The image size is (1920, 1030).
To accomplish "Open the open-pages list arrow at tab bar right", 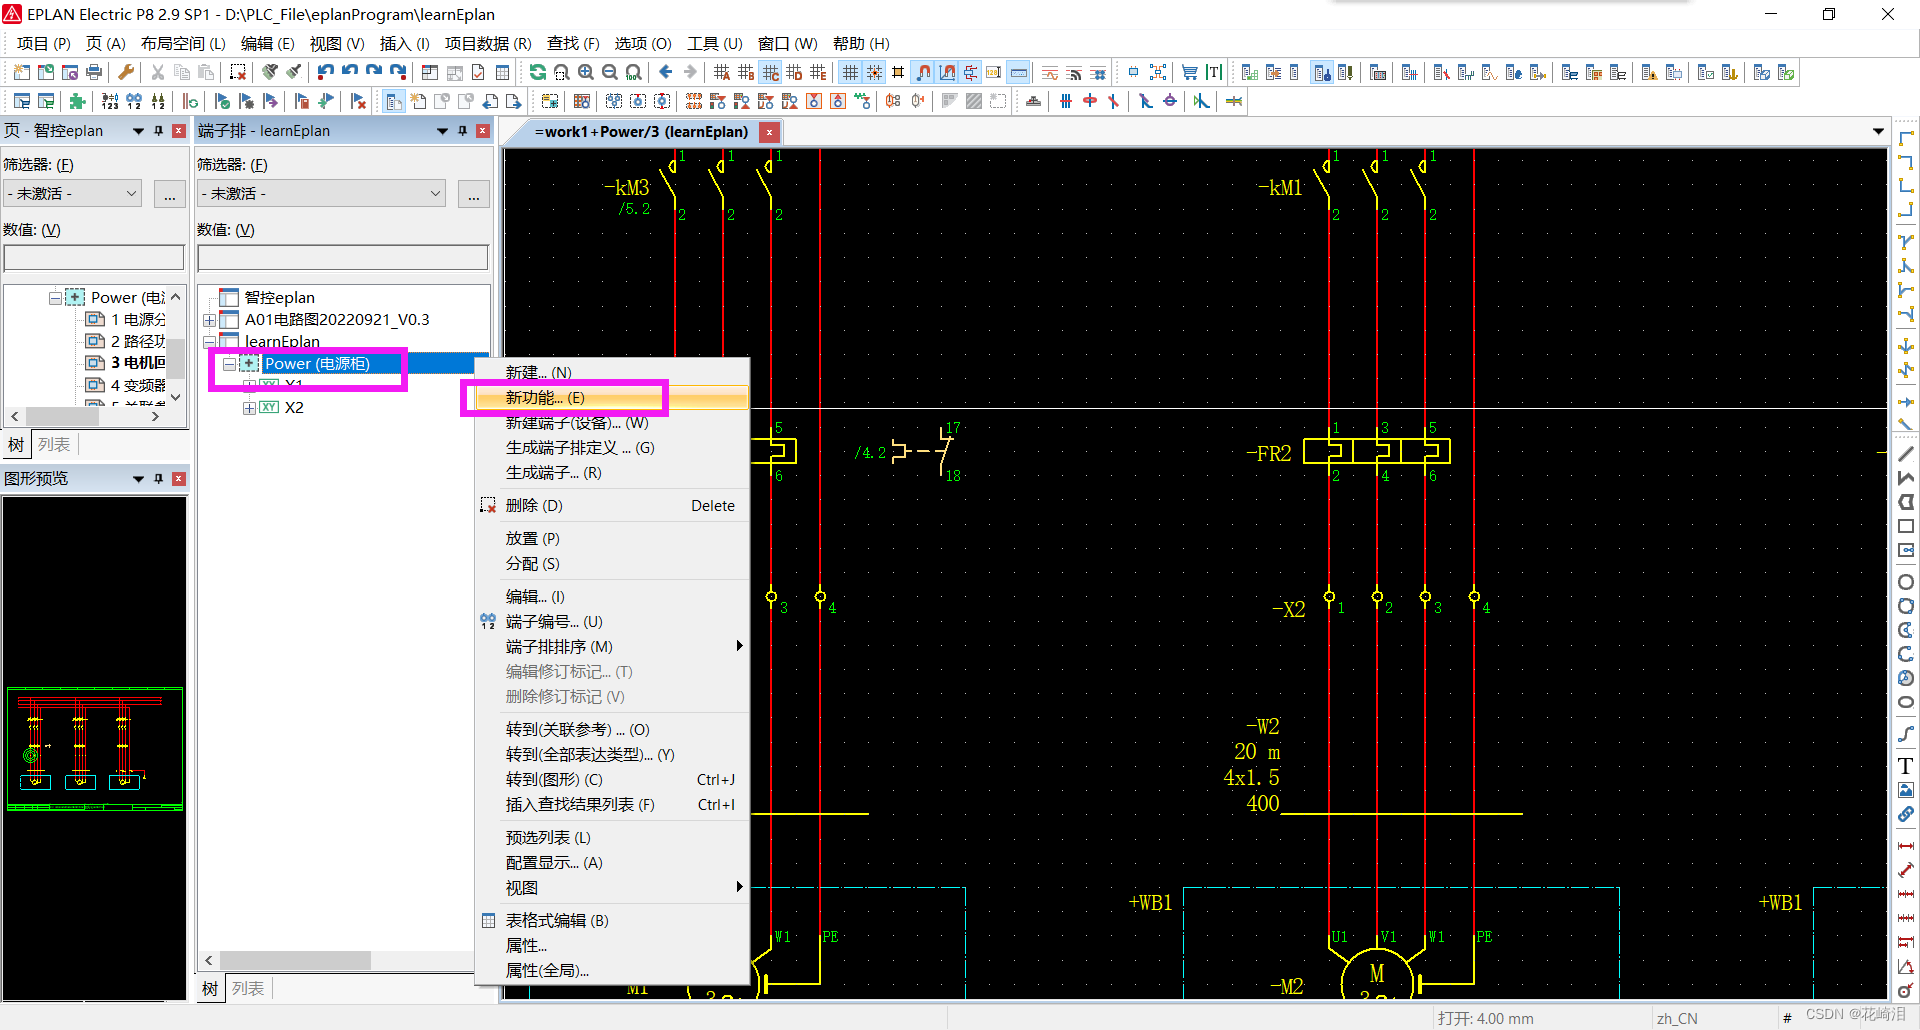I will (x=1878, y=132).
